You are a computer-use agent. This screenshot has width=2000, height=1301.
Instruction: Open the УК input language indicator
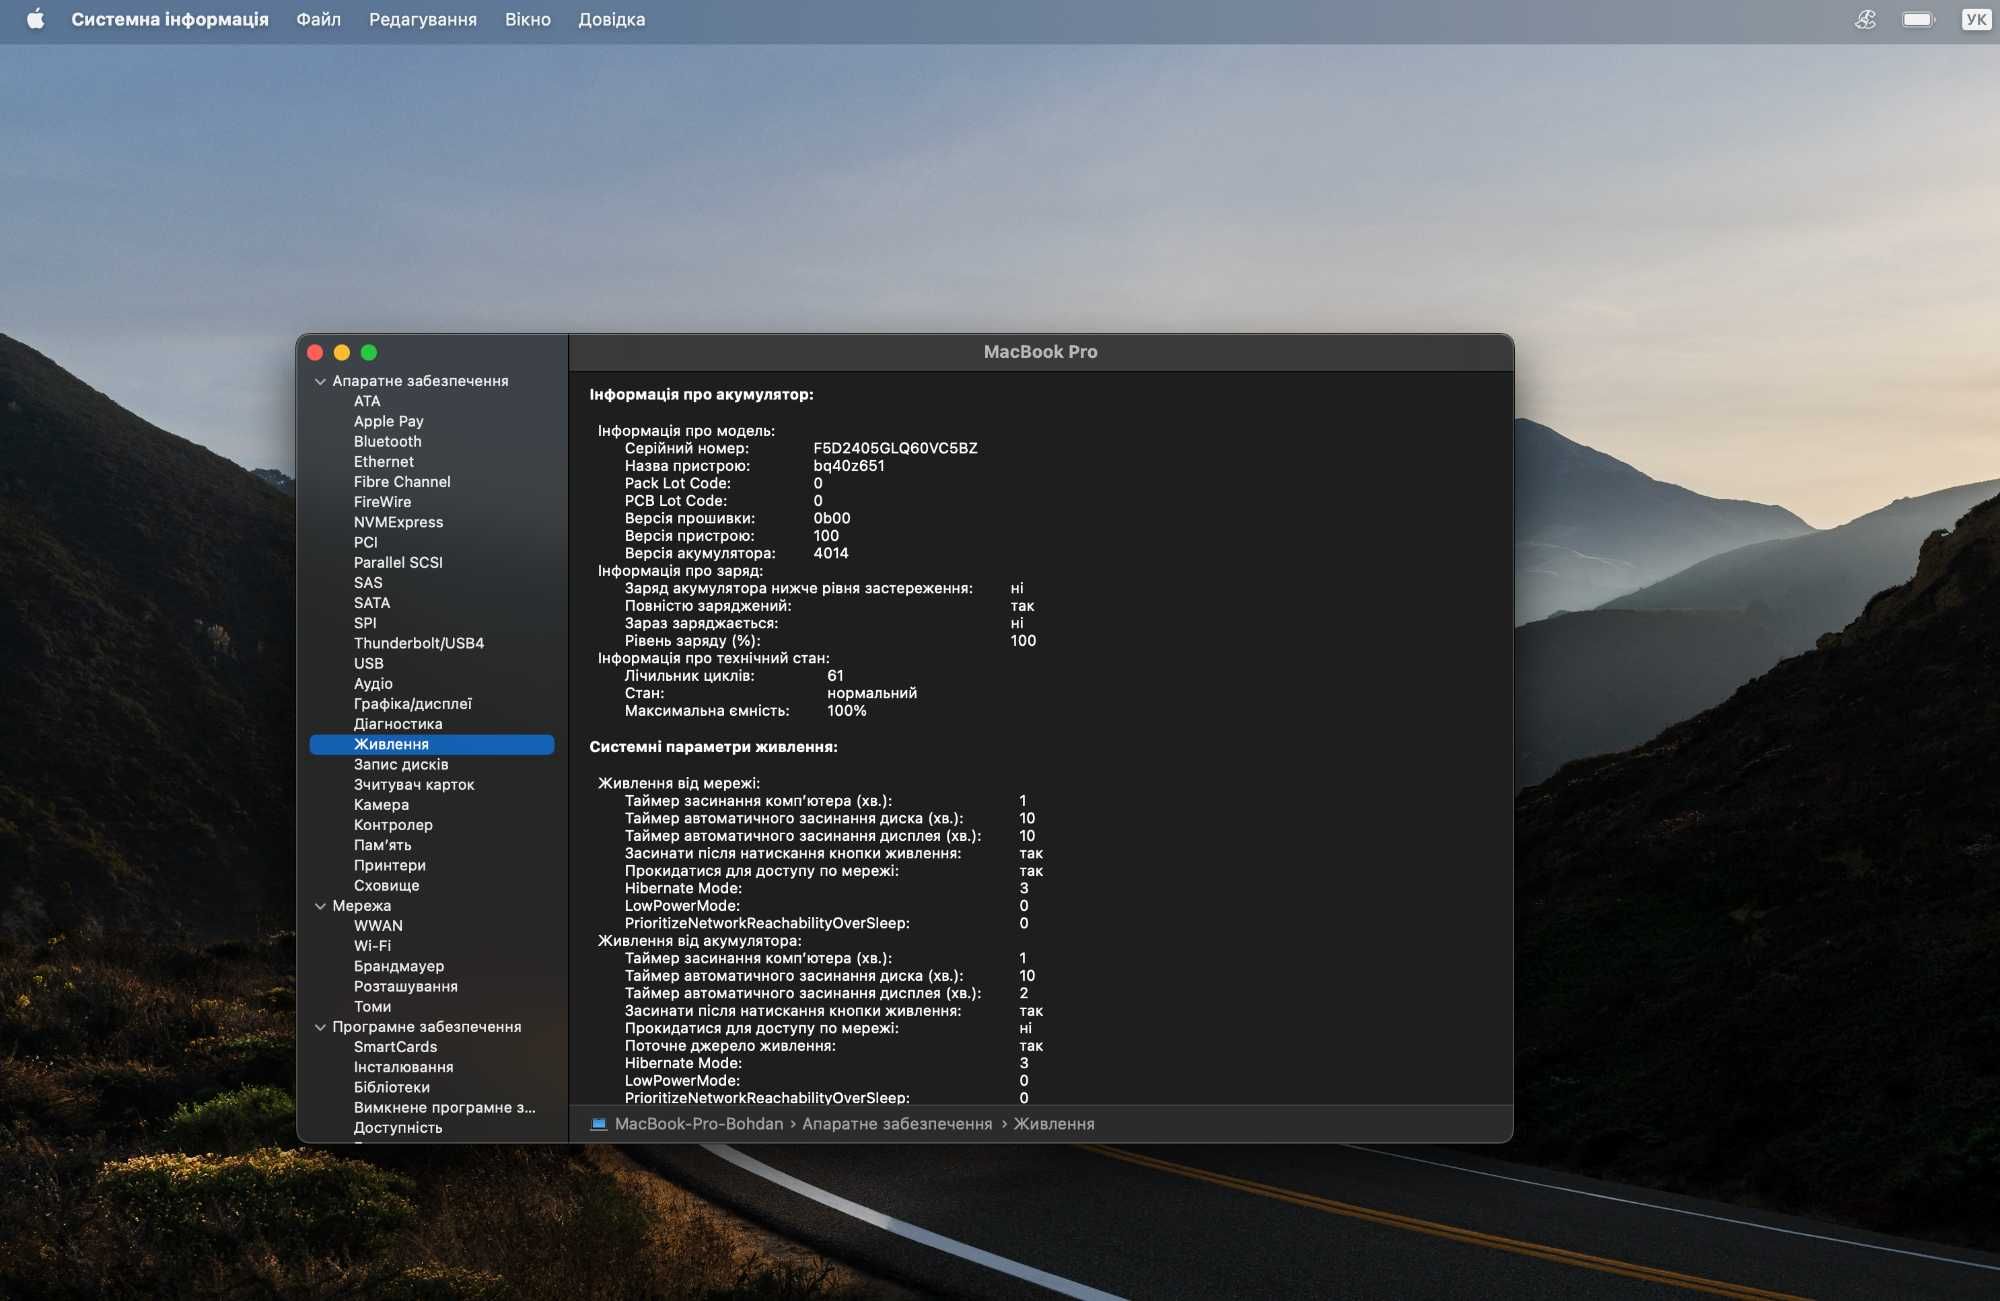click(1976, 19)
